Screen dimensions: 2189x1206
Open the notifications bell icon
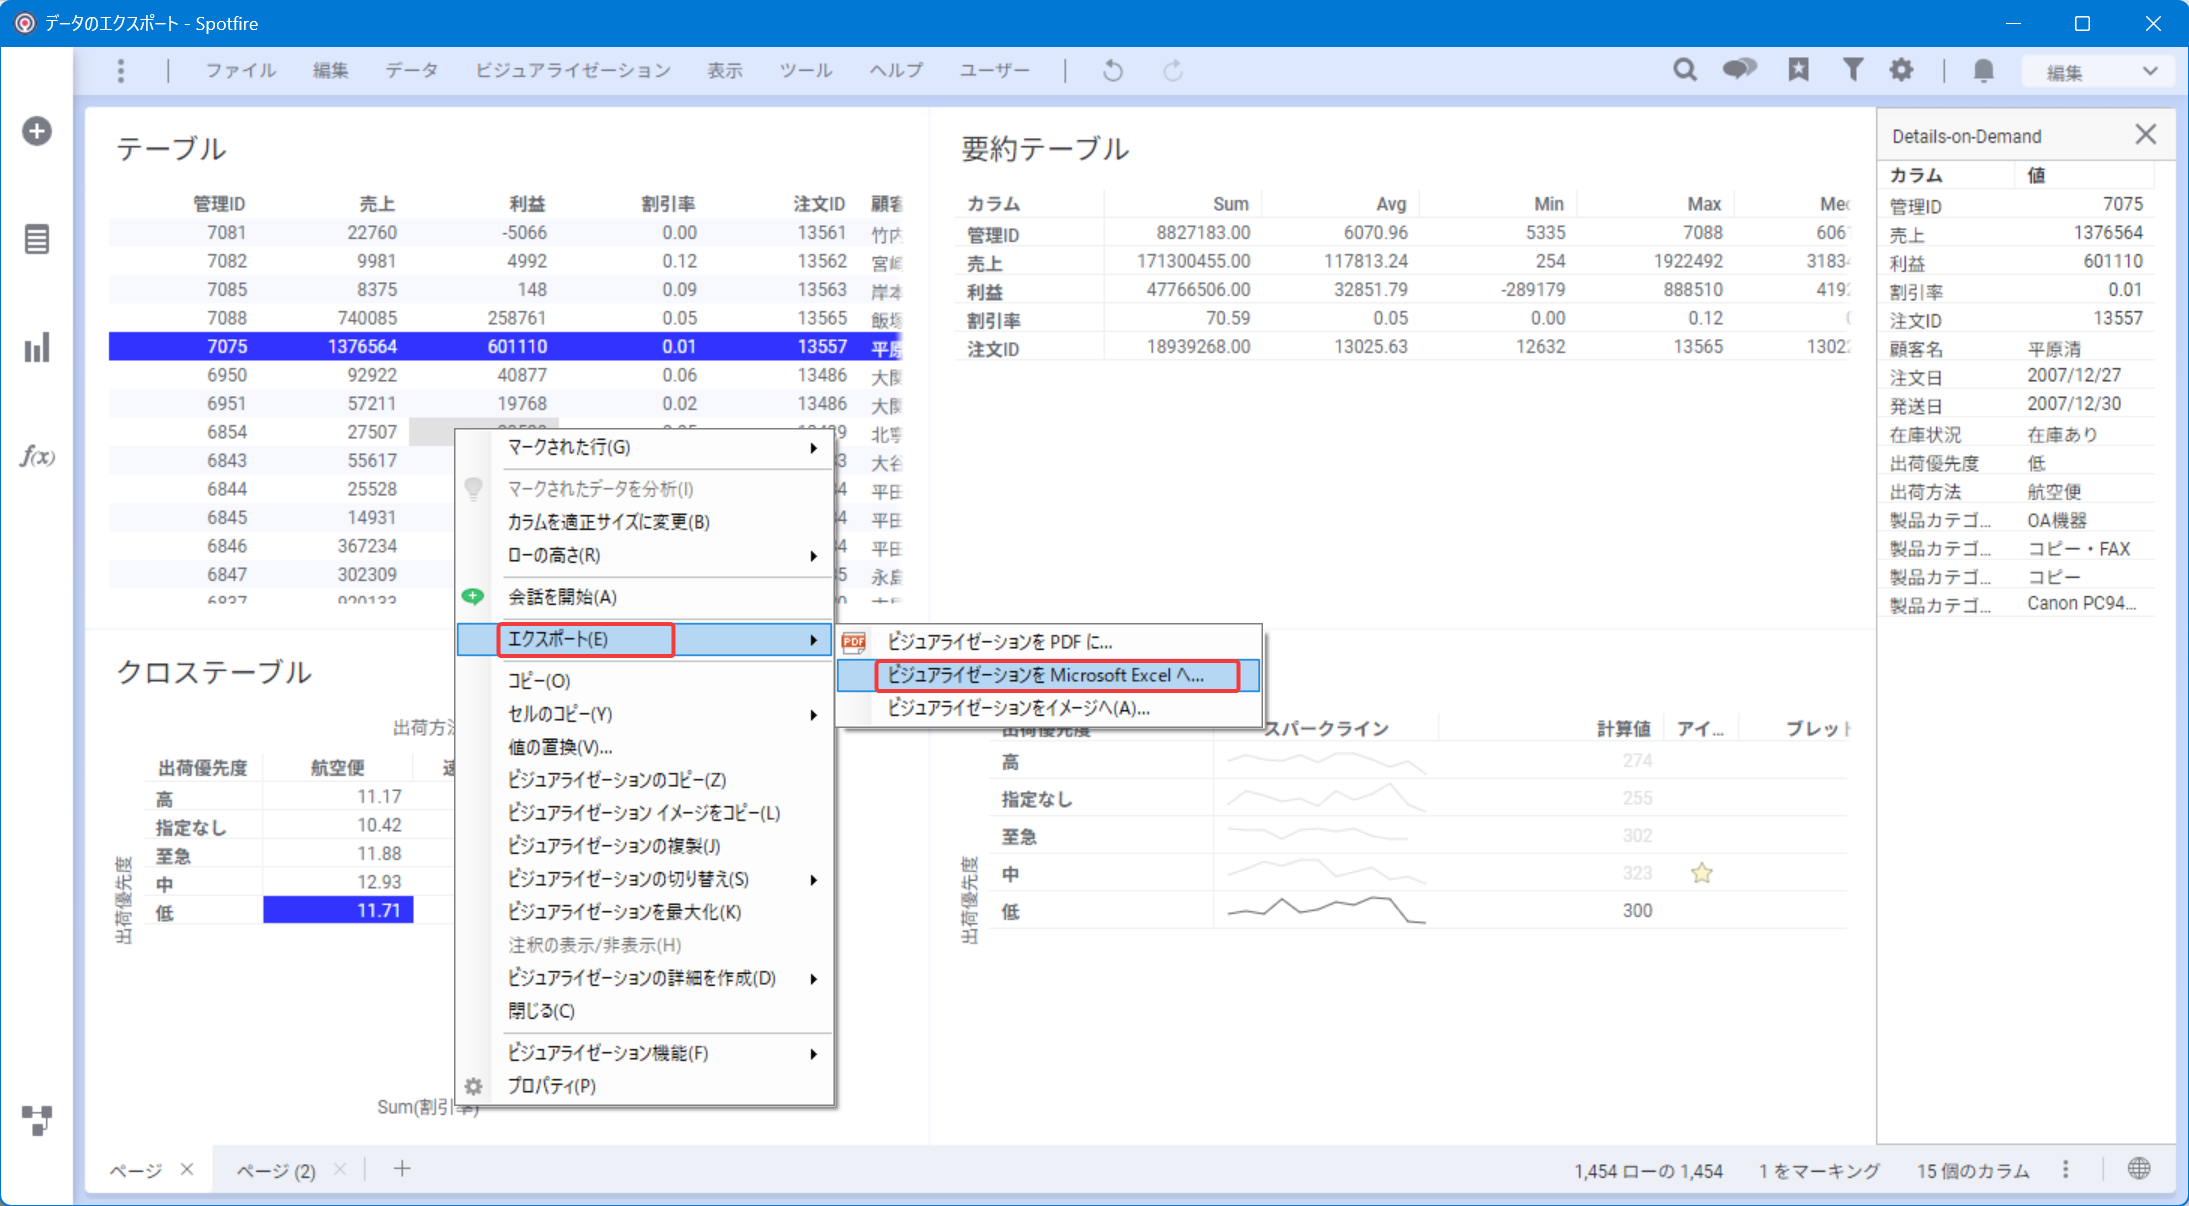point(1984,70)
